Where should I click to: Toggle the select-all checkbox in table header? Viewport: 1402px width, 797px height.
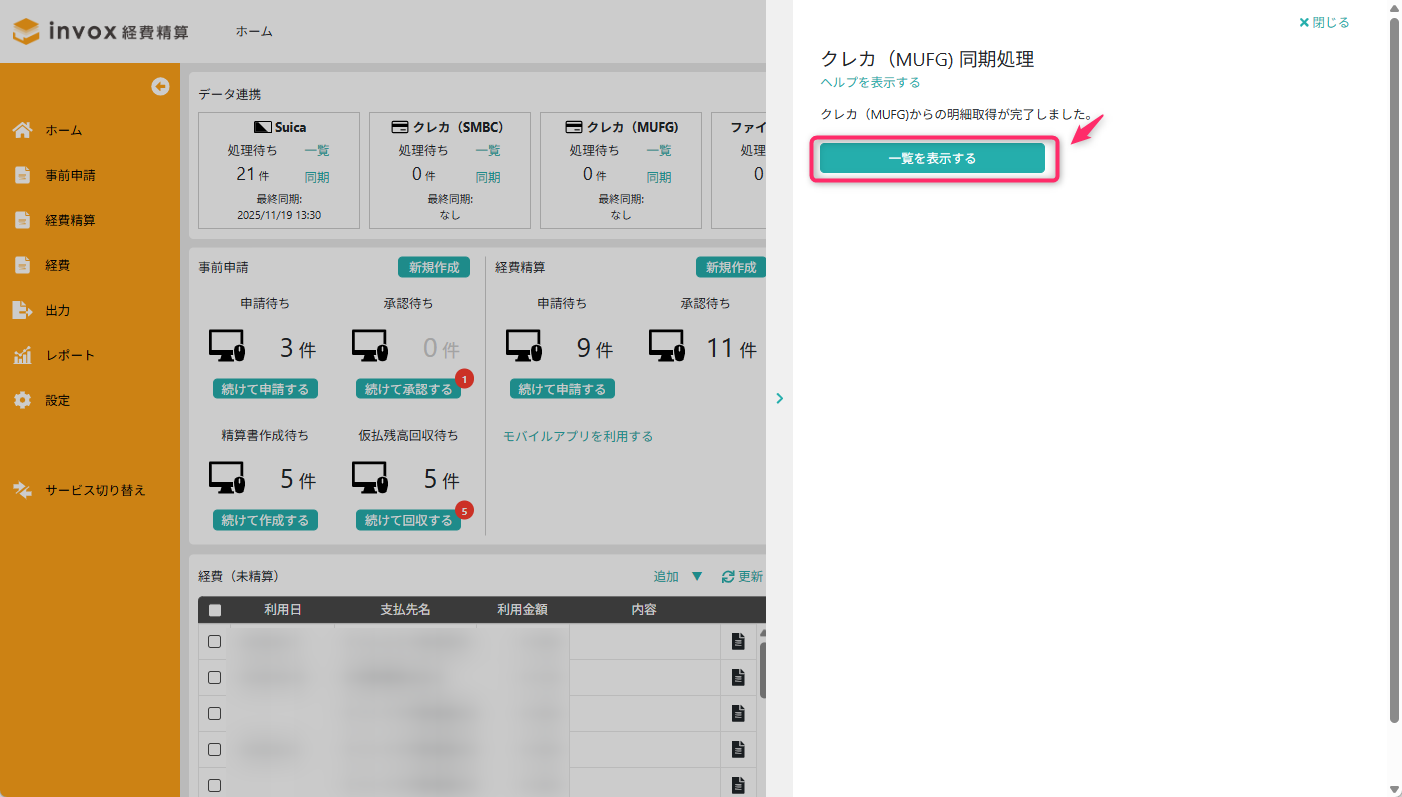215,610
